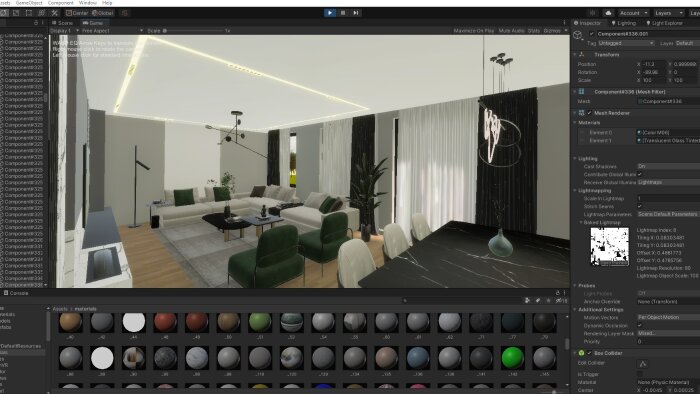Open the Display 1 dropdown
The image size is (700, 394).
pos(64,31)
